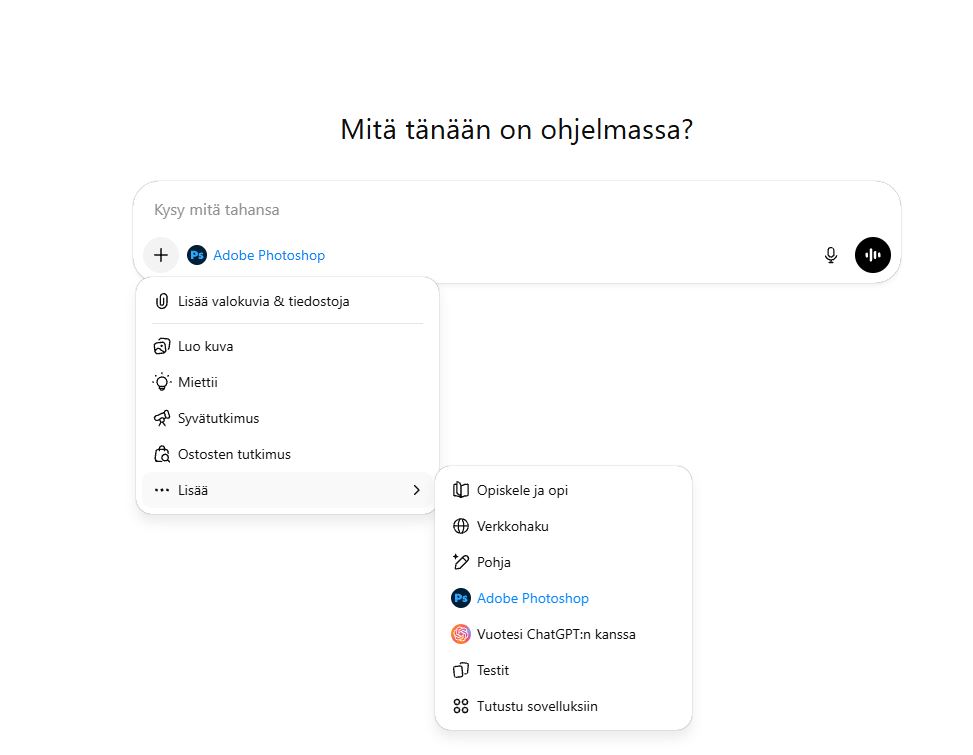Click the Kysy mitä tahansa input field

pos(480,210)
